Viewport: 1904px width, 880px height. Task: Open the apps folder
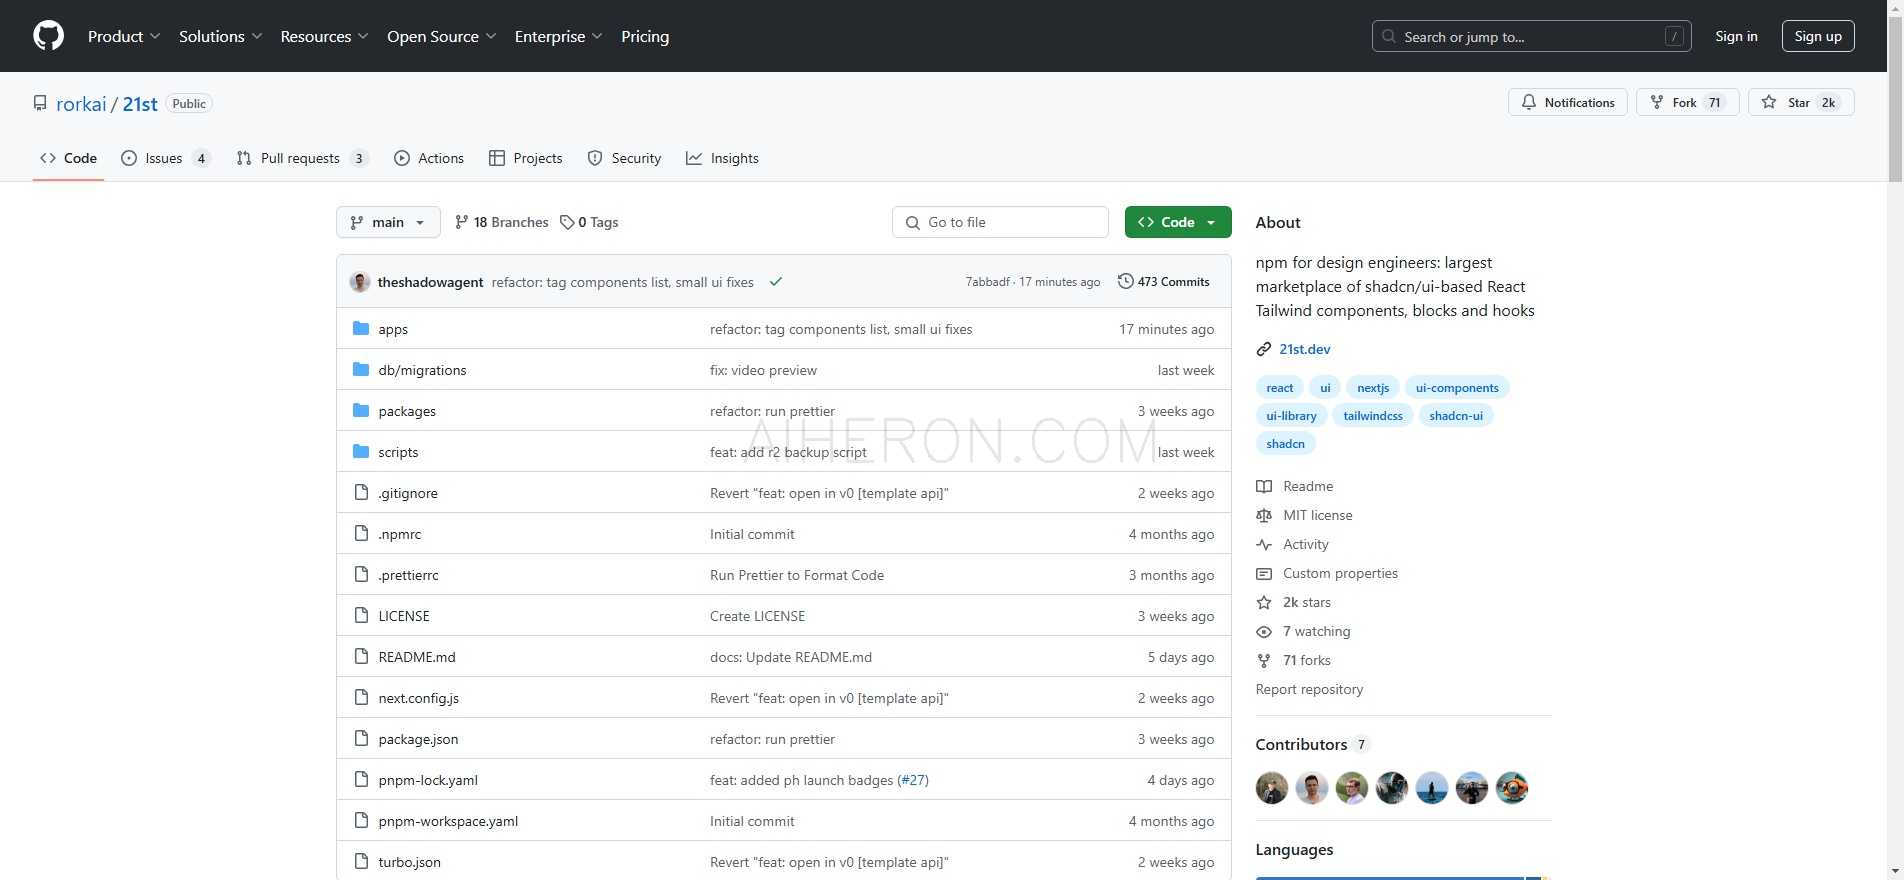(x=393, y=329)
